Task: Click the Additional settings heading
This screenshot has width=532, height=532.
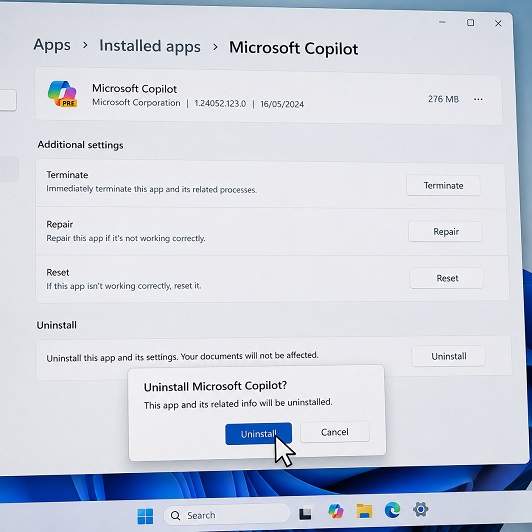Action: pos(80,145)
